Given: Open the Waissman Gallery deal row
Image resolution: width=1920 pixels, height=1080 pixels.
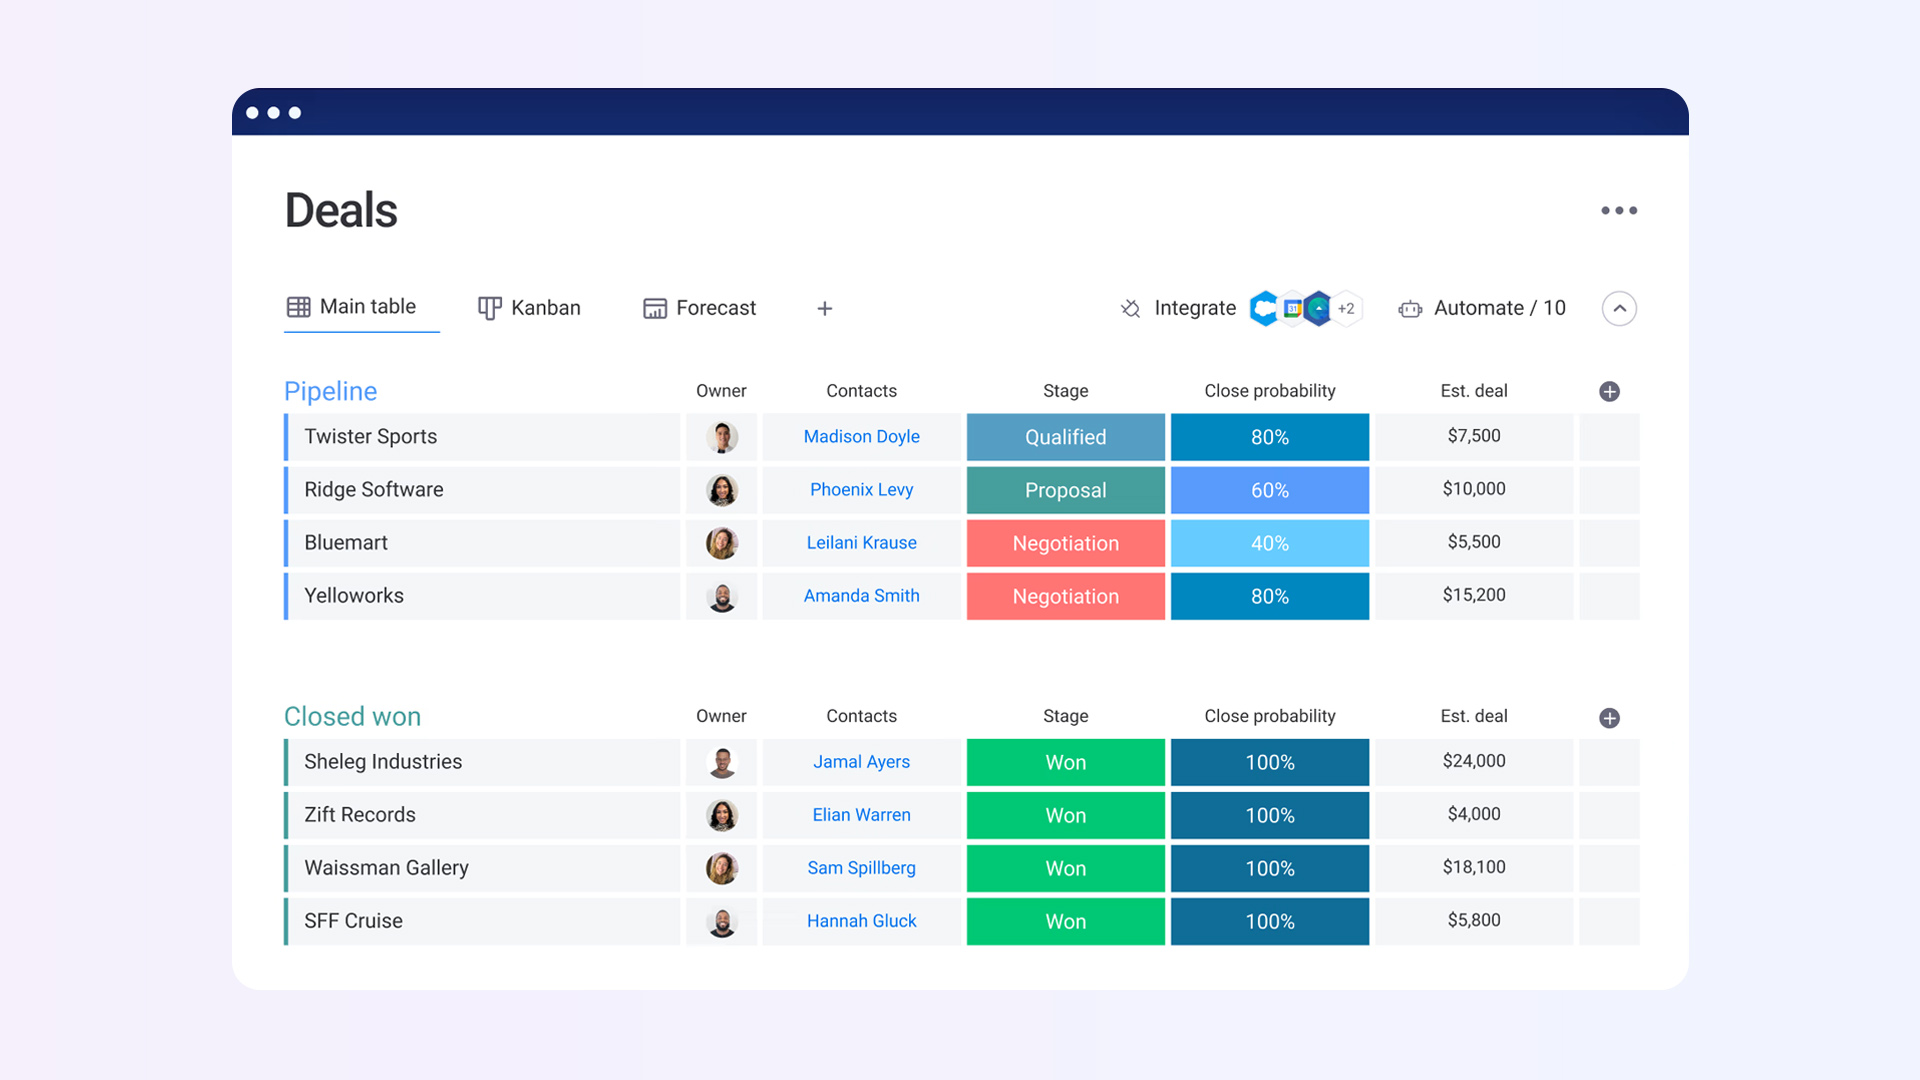Looking at the screenshot, I should [x=483, y=868].
